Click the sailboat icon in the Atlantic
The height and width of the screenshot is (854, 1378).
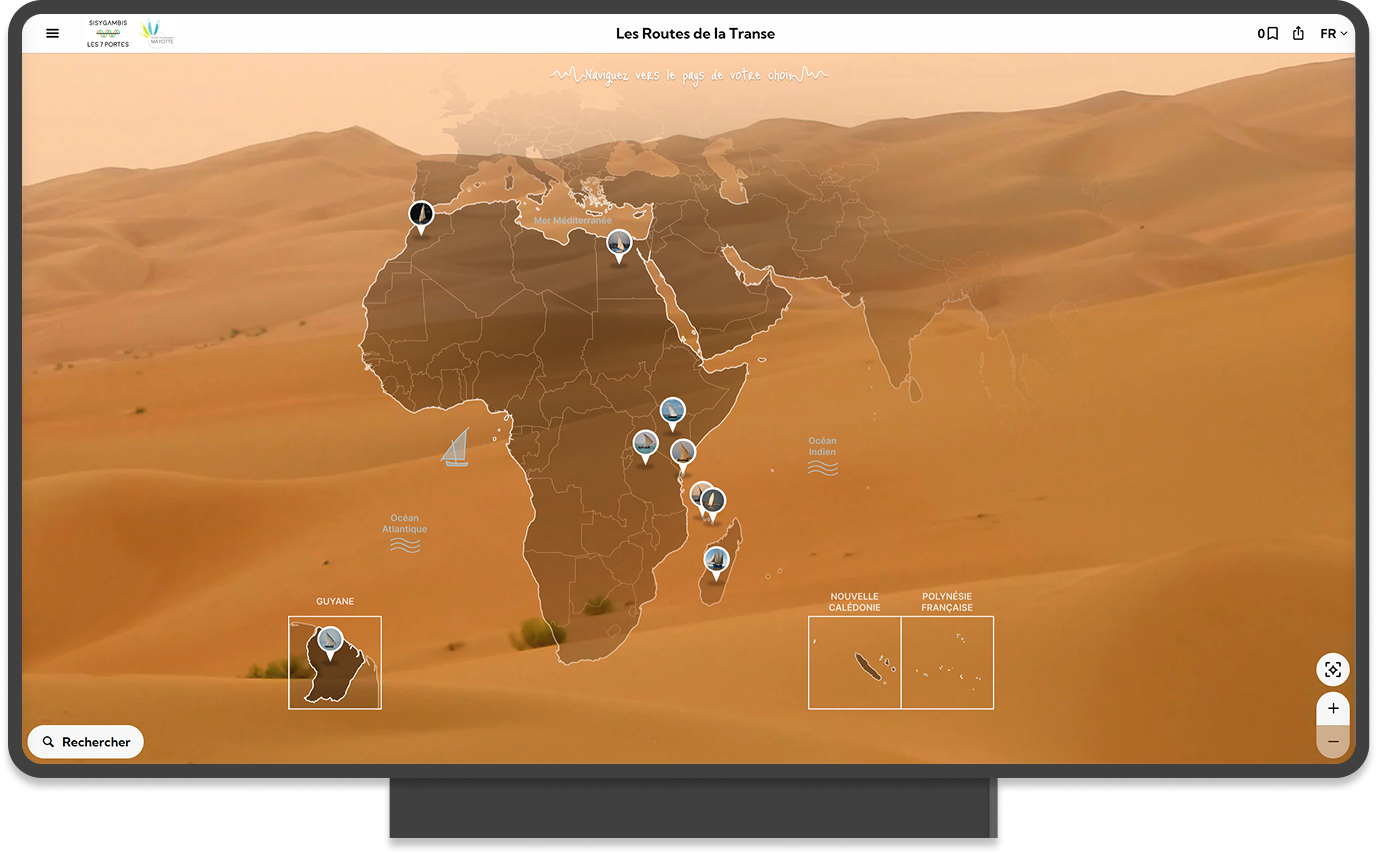(x=456, y=447)
